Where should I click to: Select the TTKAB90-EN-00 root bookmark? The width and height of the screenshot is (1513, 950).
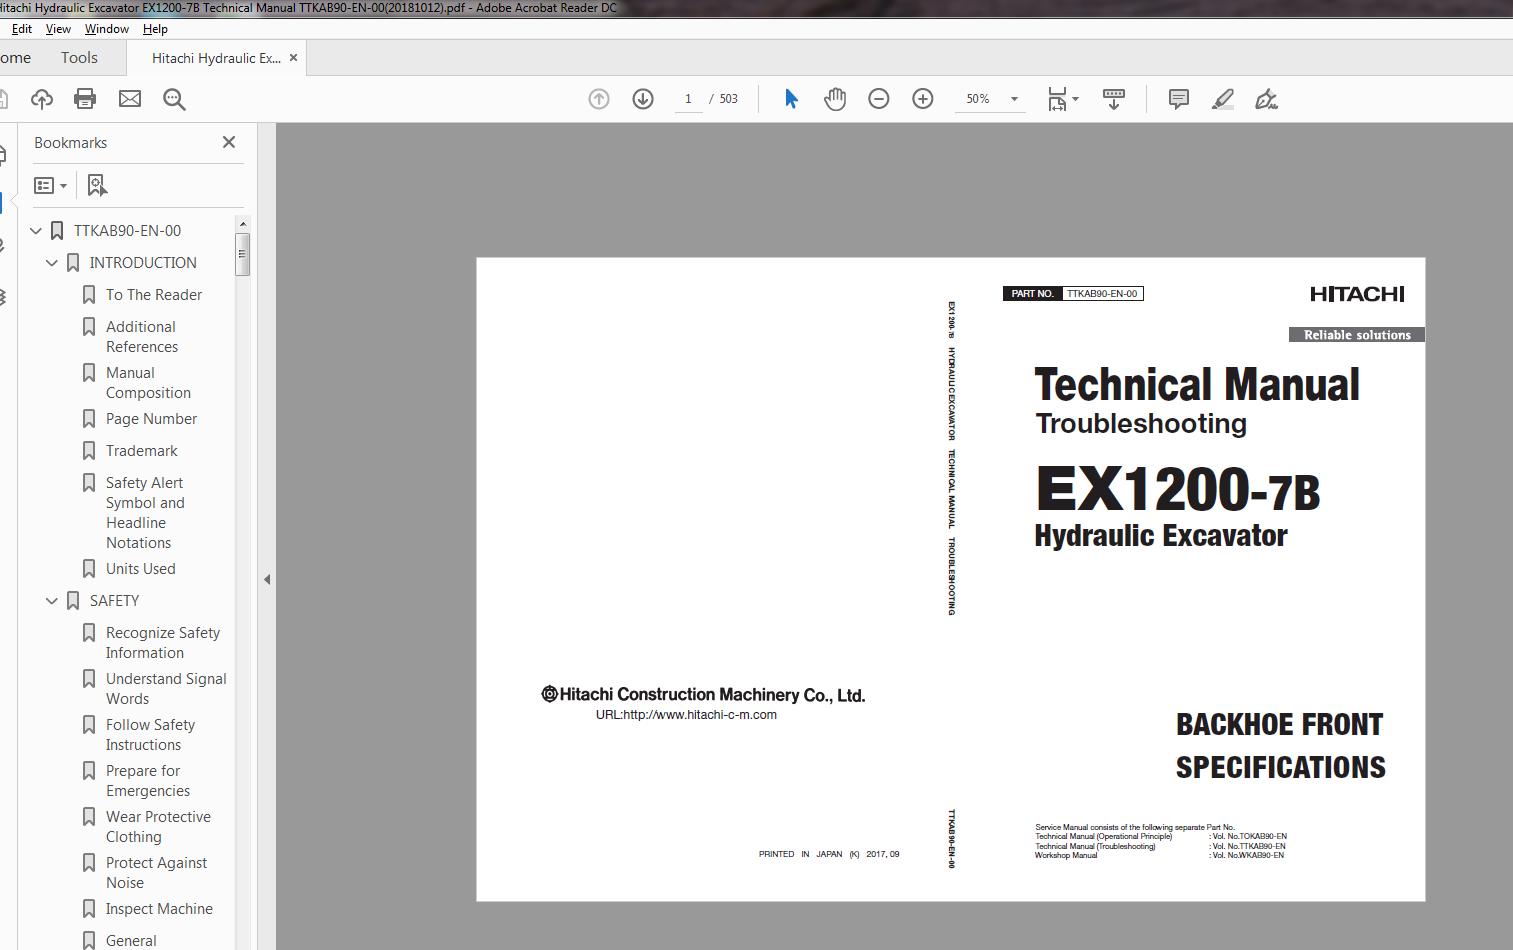pyautogui.click(x=127, y=231)
